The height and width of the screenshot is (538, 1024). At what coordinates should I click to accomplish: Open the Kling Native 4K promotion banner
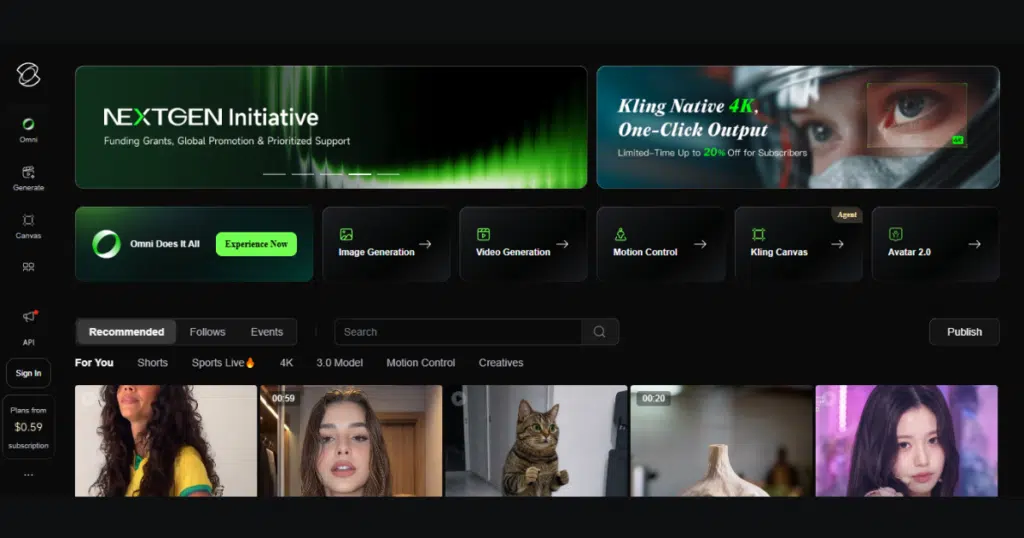coord(798,127)
